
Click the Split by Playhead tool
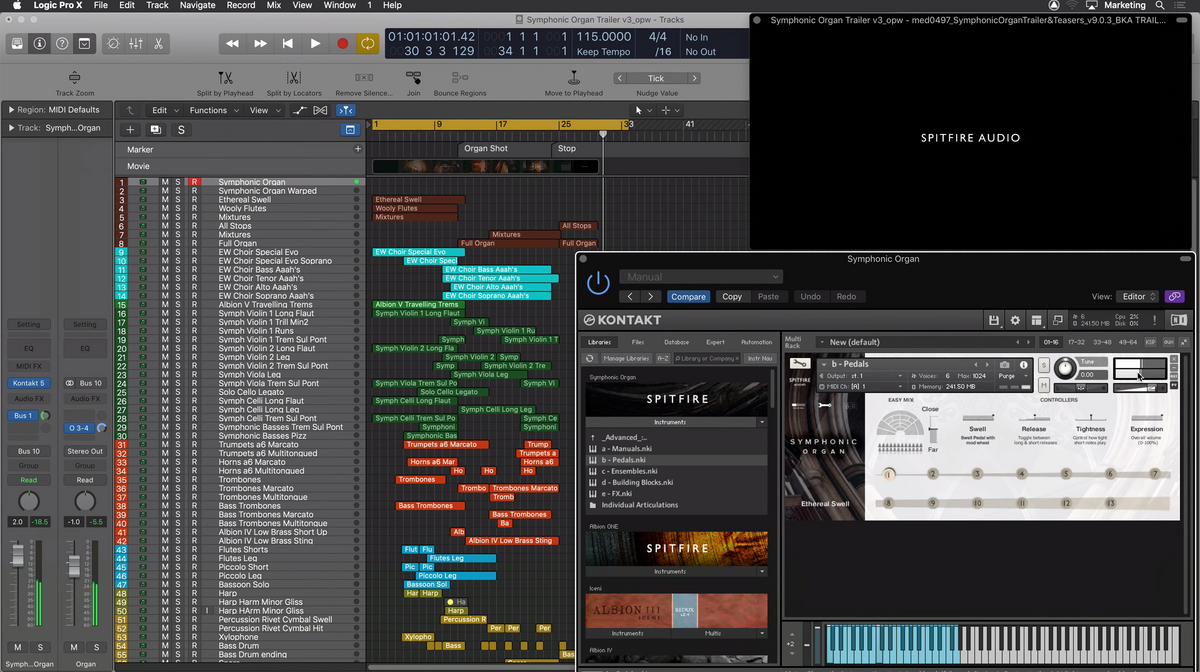225,78
